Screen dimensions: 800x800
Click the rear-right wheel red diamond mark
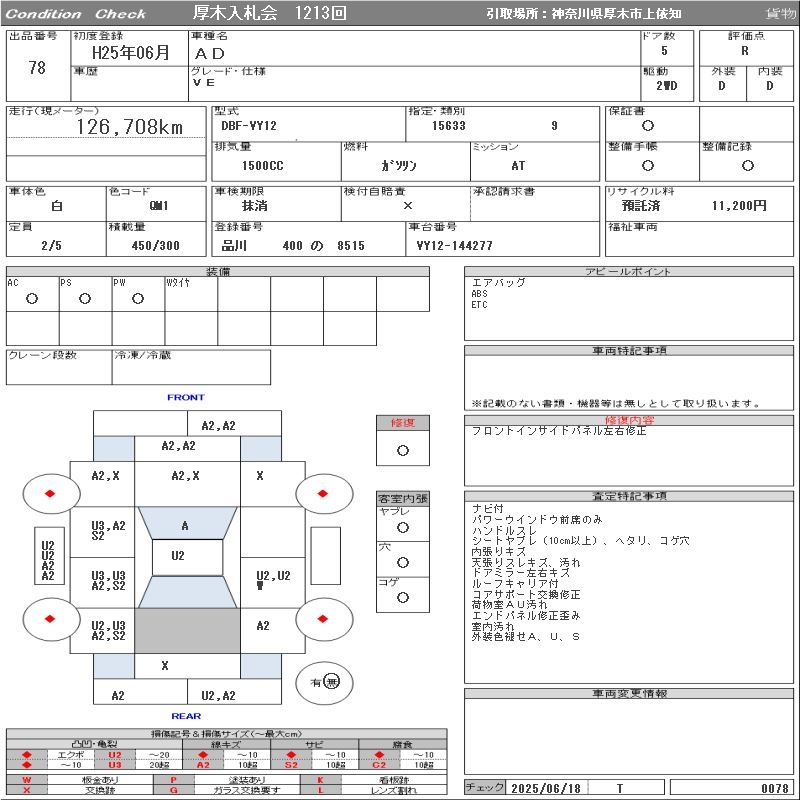[322, 619]
